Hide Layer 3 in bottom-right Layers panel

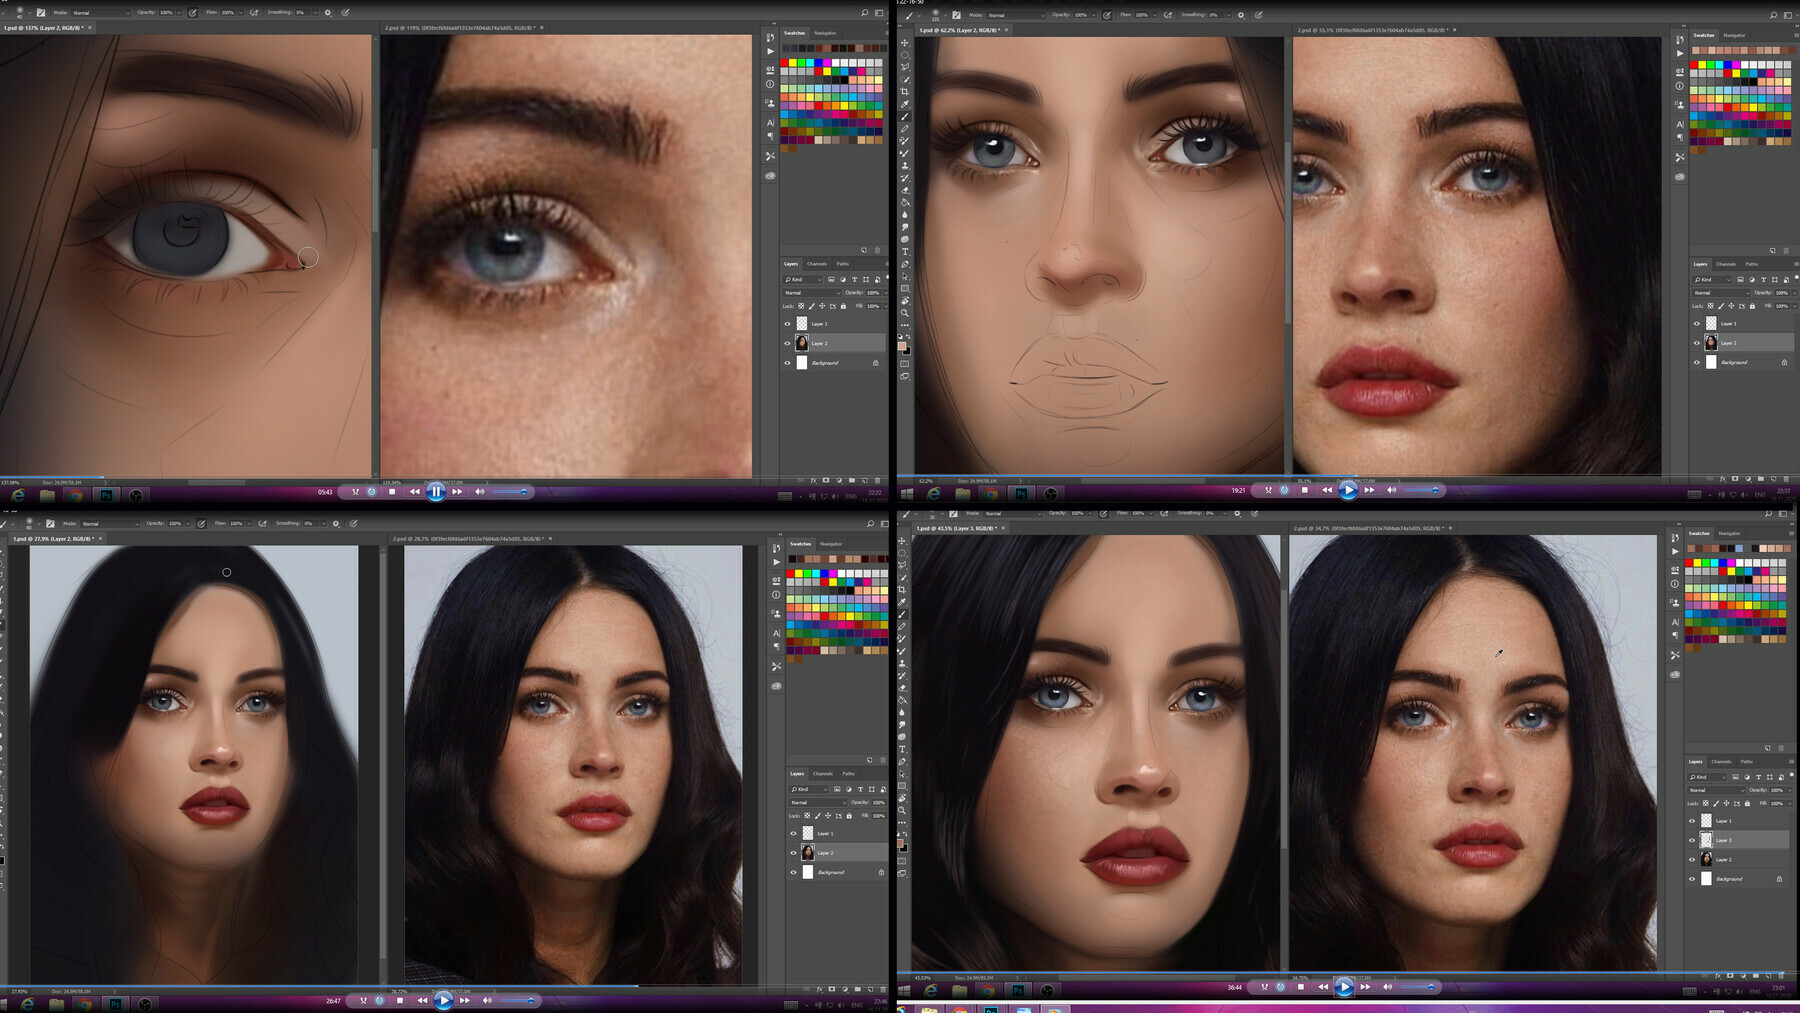pos(1692,840)
